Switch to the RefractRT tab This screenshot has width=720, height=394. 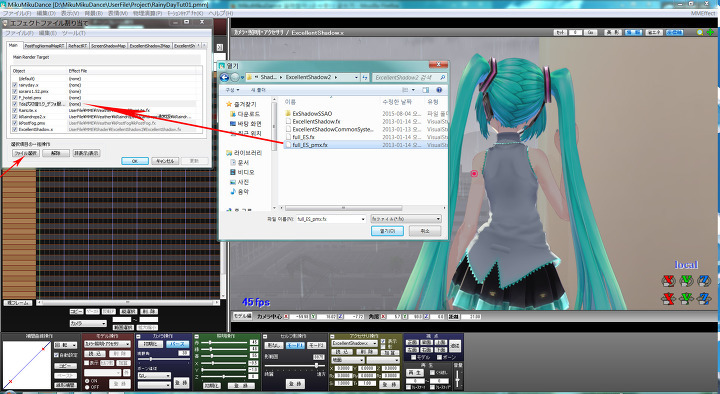78,46
